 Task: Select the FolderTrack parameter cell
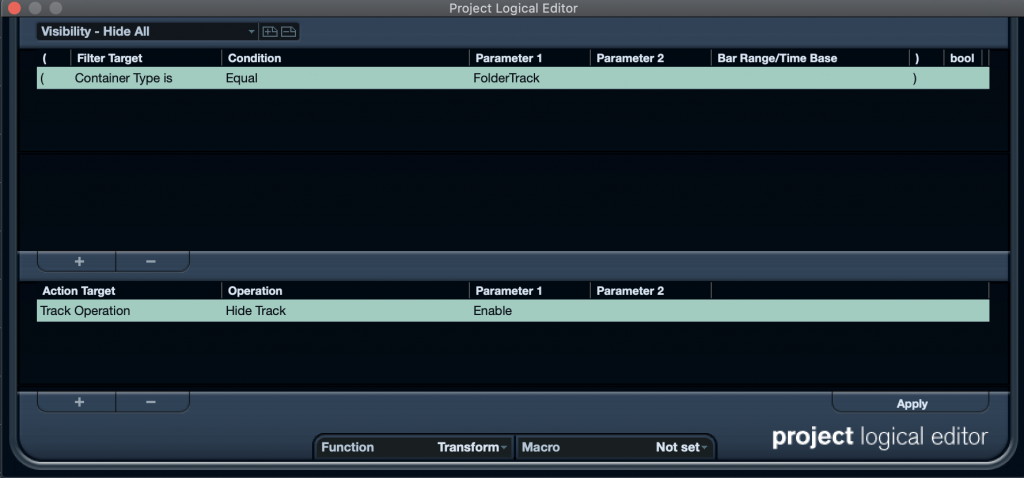tap(529, 78)
